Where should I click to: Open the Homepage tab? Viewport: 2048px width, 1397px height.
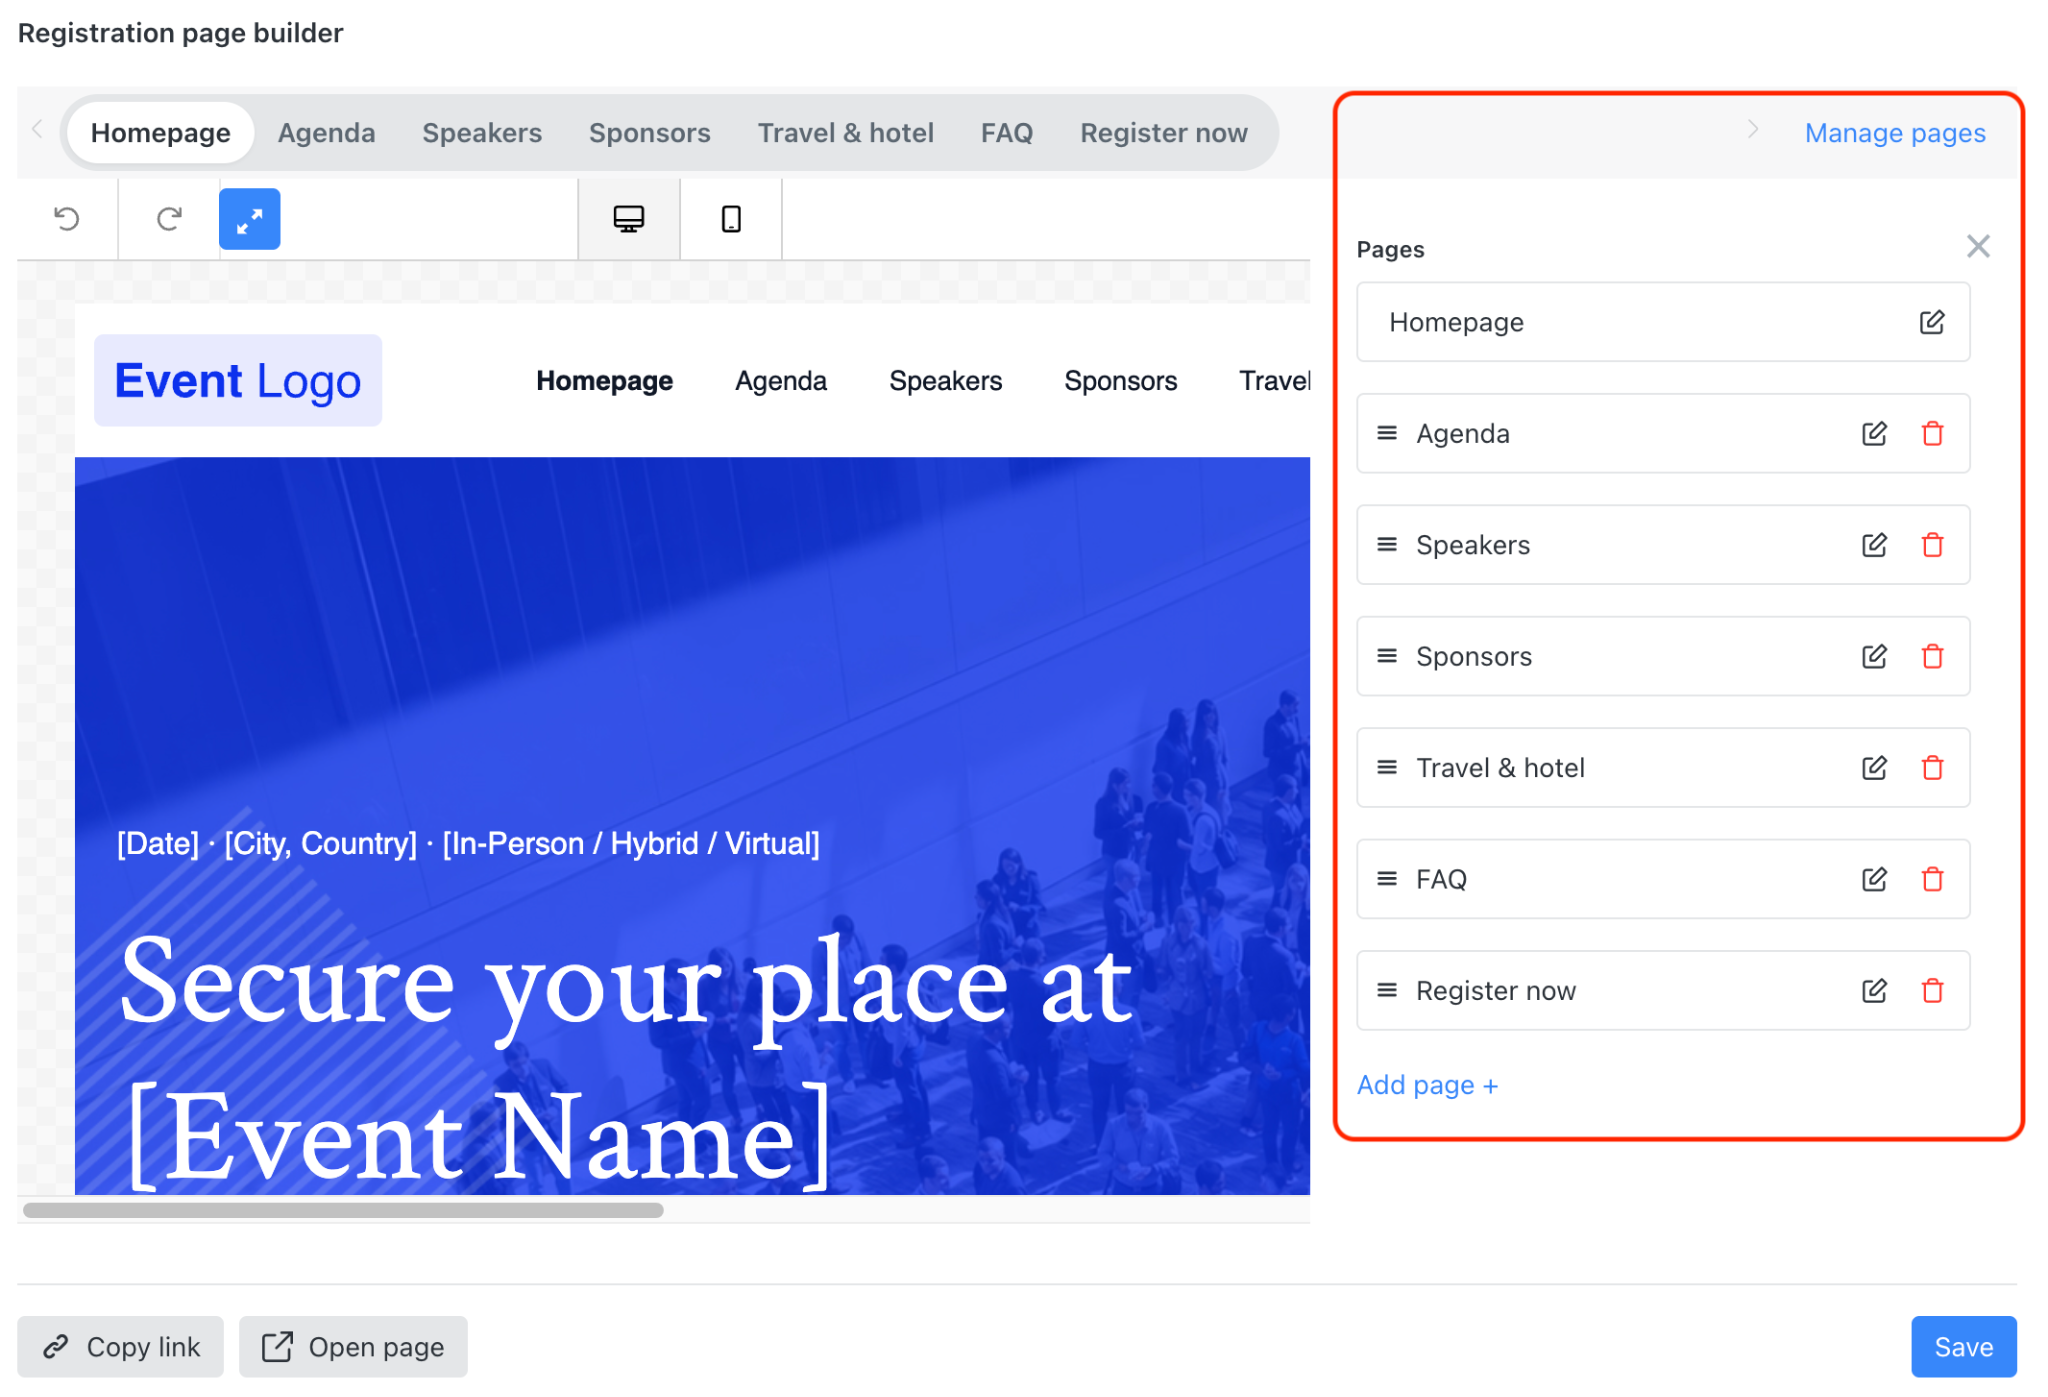coord(160,133)
